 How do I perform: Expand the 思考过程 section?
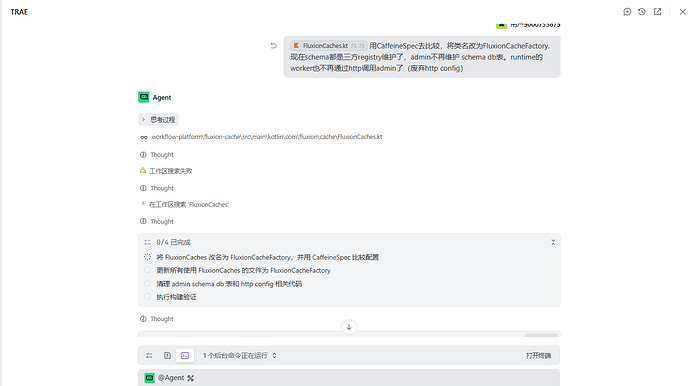(158, 120)
